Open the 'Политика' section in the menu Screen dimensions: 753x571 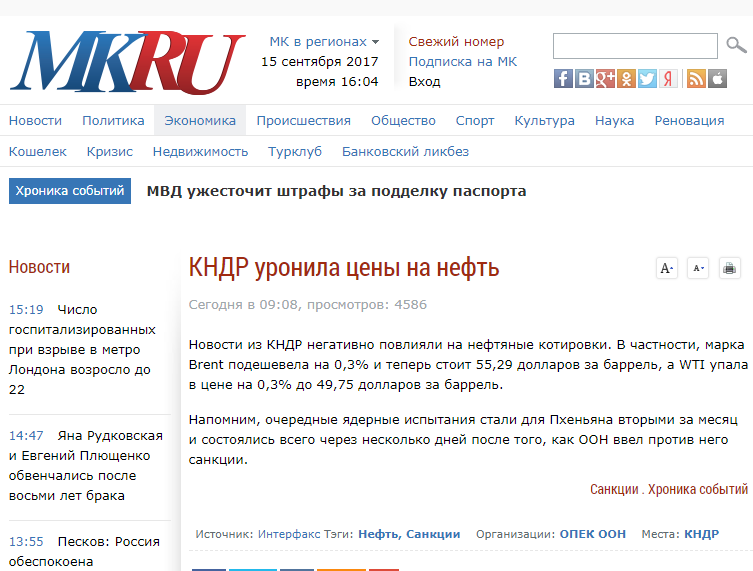[113, 120]
